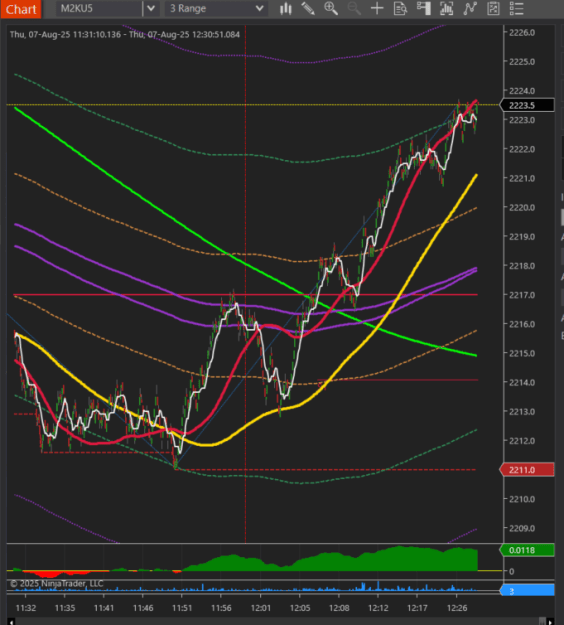The width and height of the screenshot is (564, 625).
Task: Click the 2226.0 price axis label
Action: click(x=522, y=33)
